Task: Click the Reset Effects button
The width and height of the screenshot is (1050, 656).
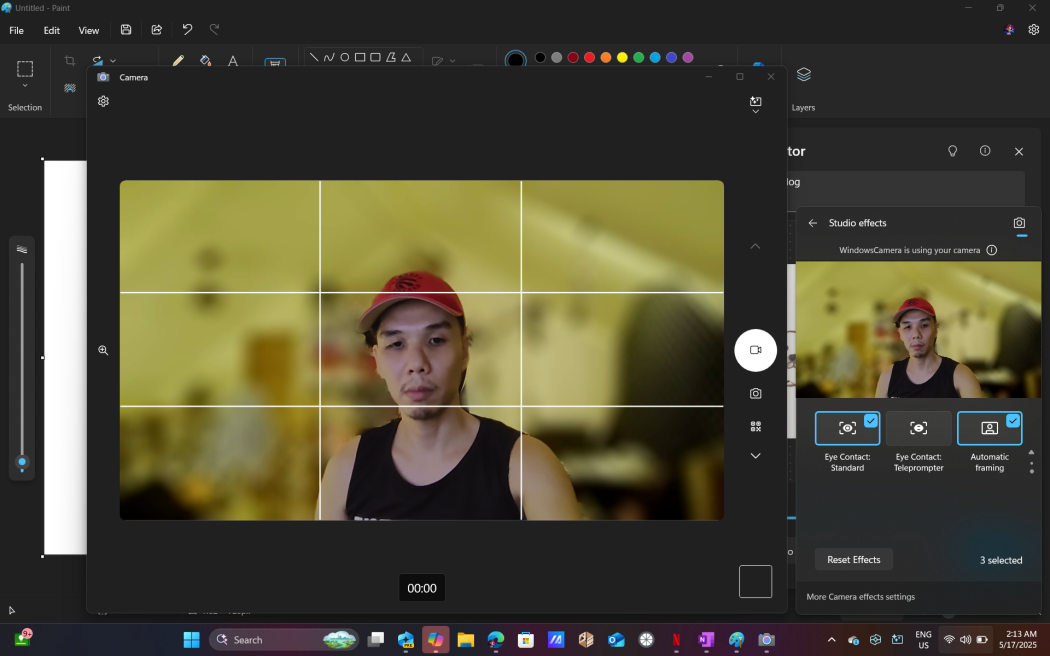Action: [853, 560]
